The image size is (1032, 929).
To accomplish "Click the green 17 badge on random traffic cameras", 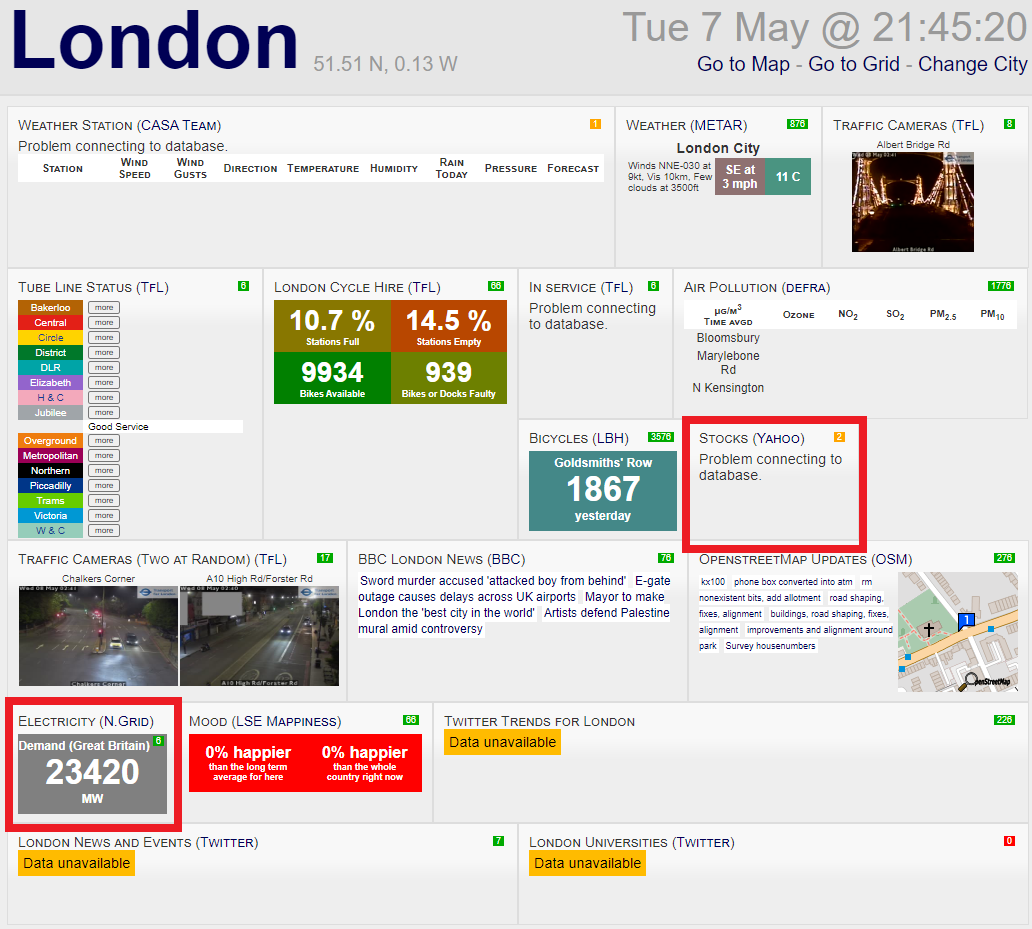I will [x=325, y=558].
